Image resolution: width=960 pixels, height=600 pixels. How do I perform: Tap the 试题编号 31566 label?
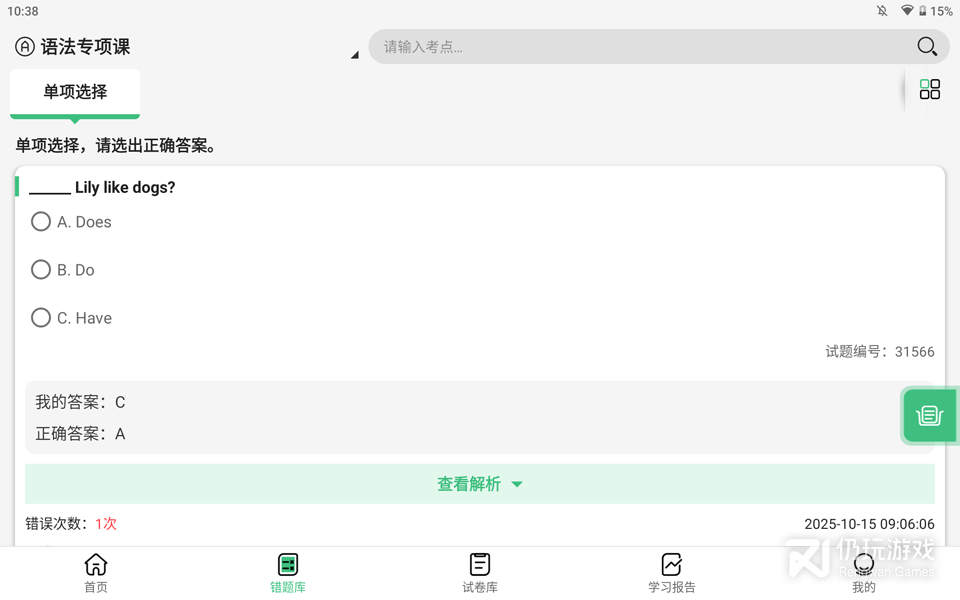tap(879, 352)
